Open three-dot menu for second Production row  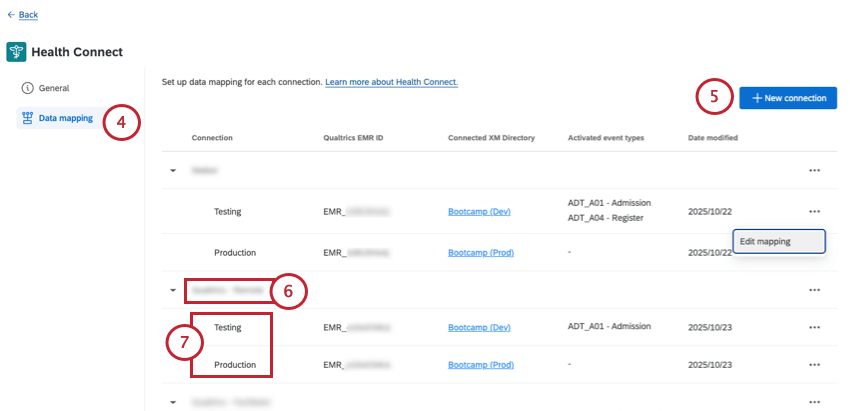click(x=814, y=365)
